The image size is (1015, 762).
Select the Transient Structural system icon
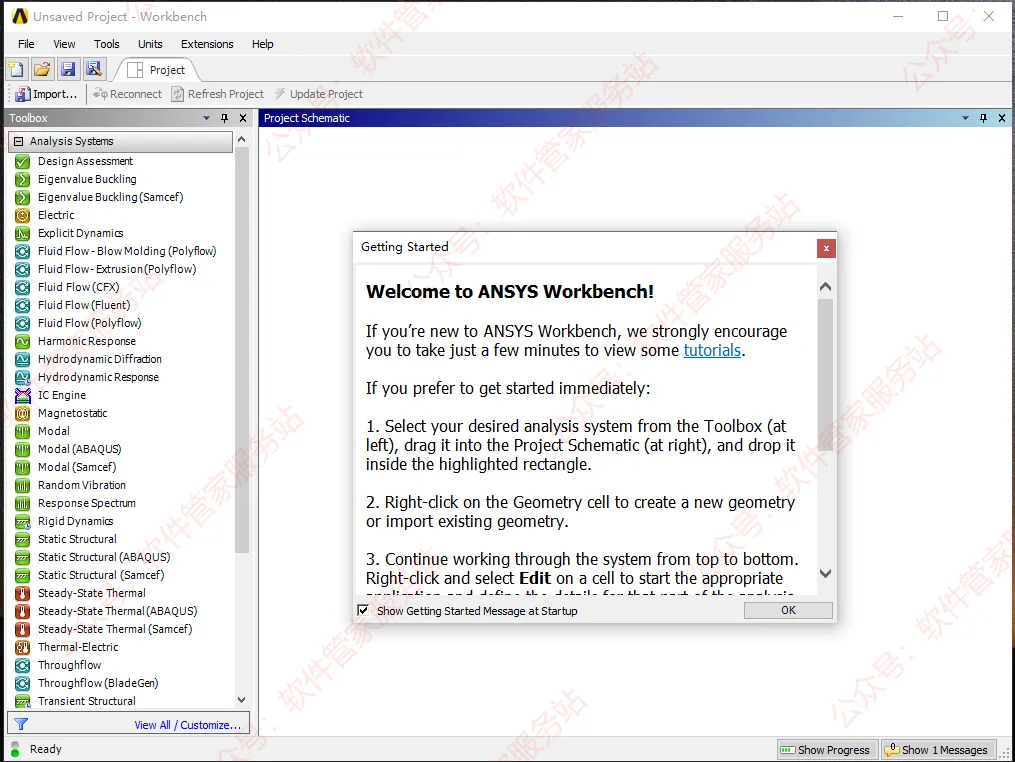(23, 701)
